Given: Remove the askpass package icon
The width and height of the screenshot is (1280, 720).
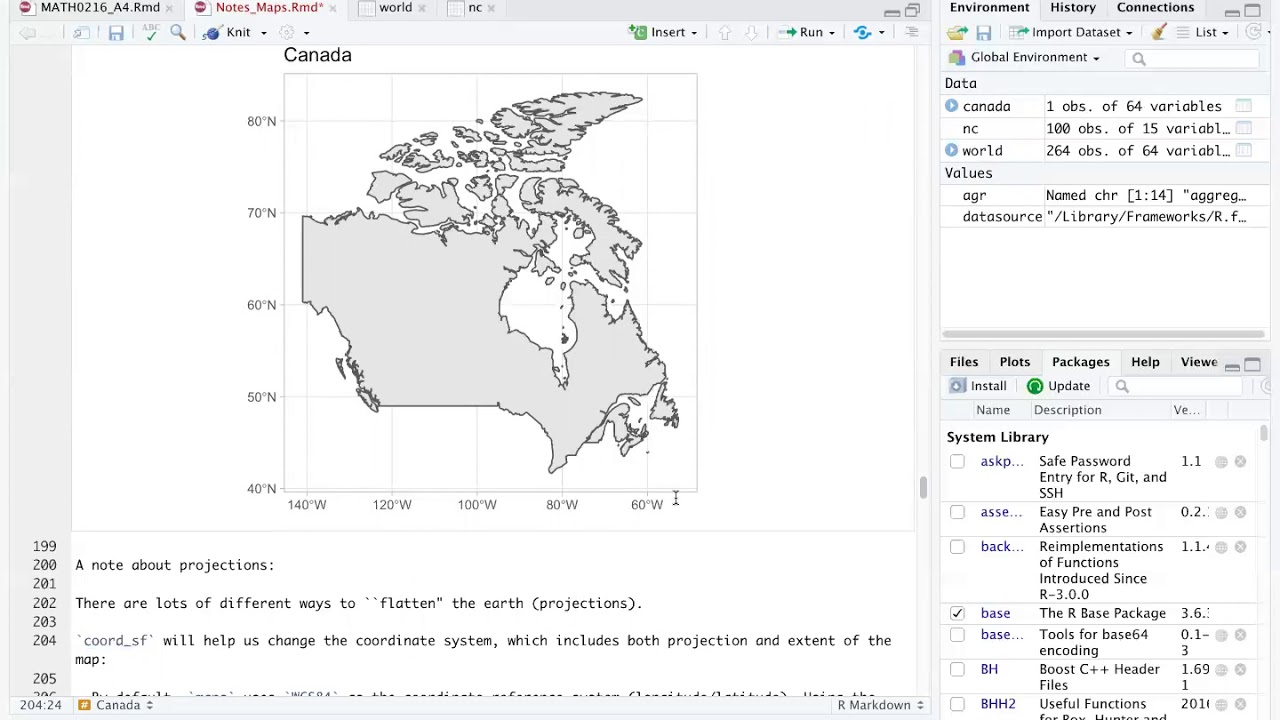Looking at the screenshot, I should click(1240, 462).
